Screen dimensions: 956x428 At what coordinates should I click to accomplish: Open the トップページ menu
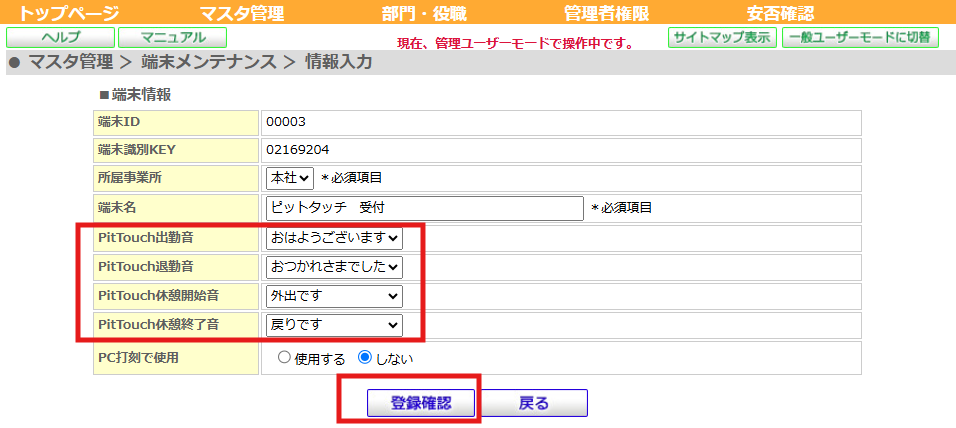point(69,13)
